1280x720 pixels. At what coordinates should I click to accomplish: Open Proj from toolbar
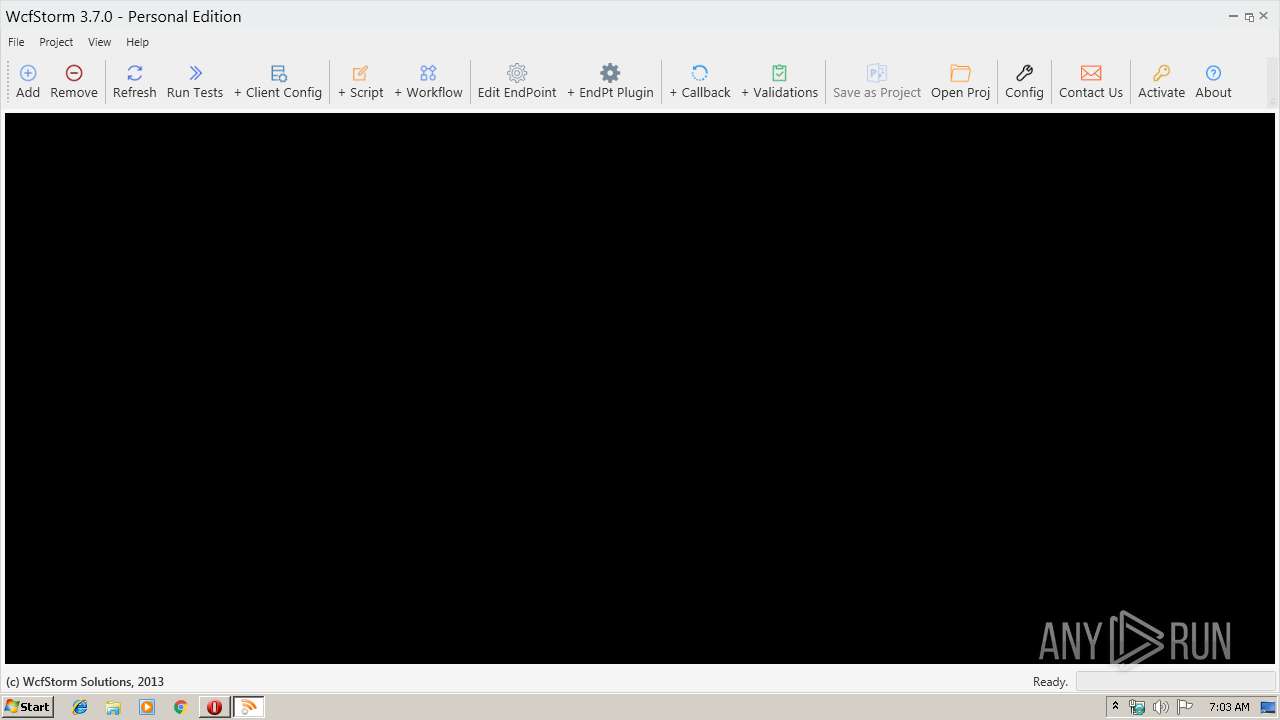961,81
